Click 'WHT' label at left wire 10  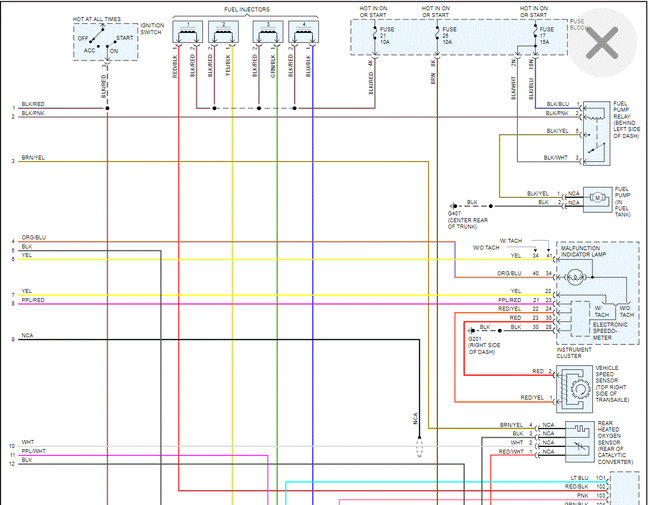(x=28, y=442)
